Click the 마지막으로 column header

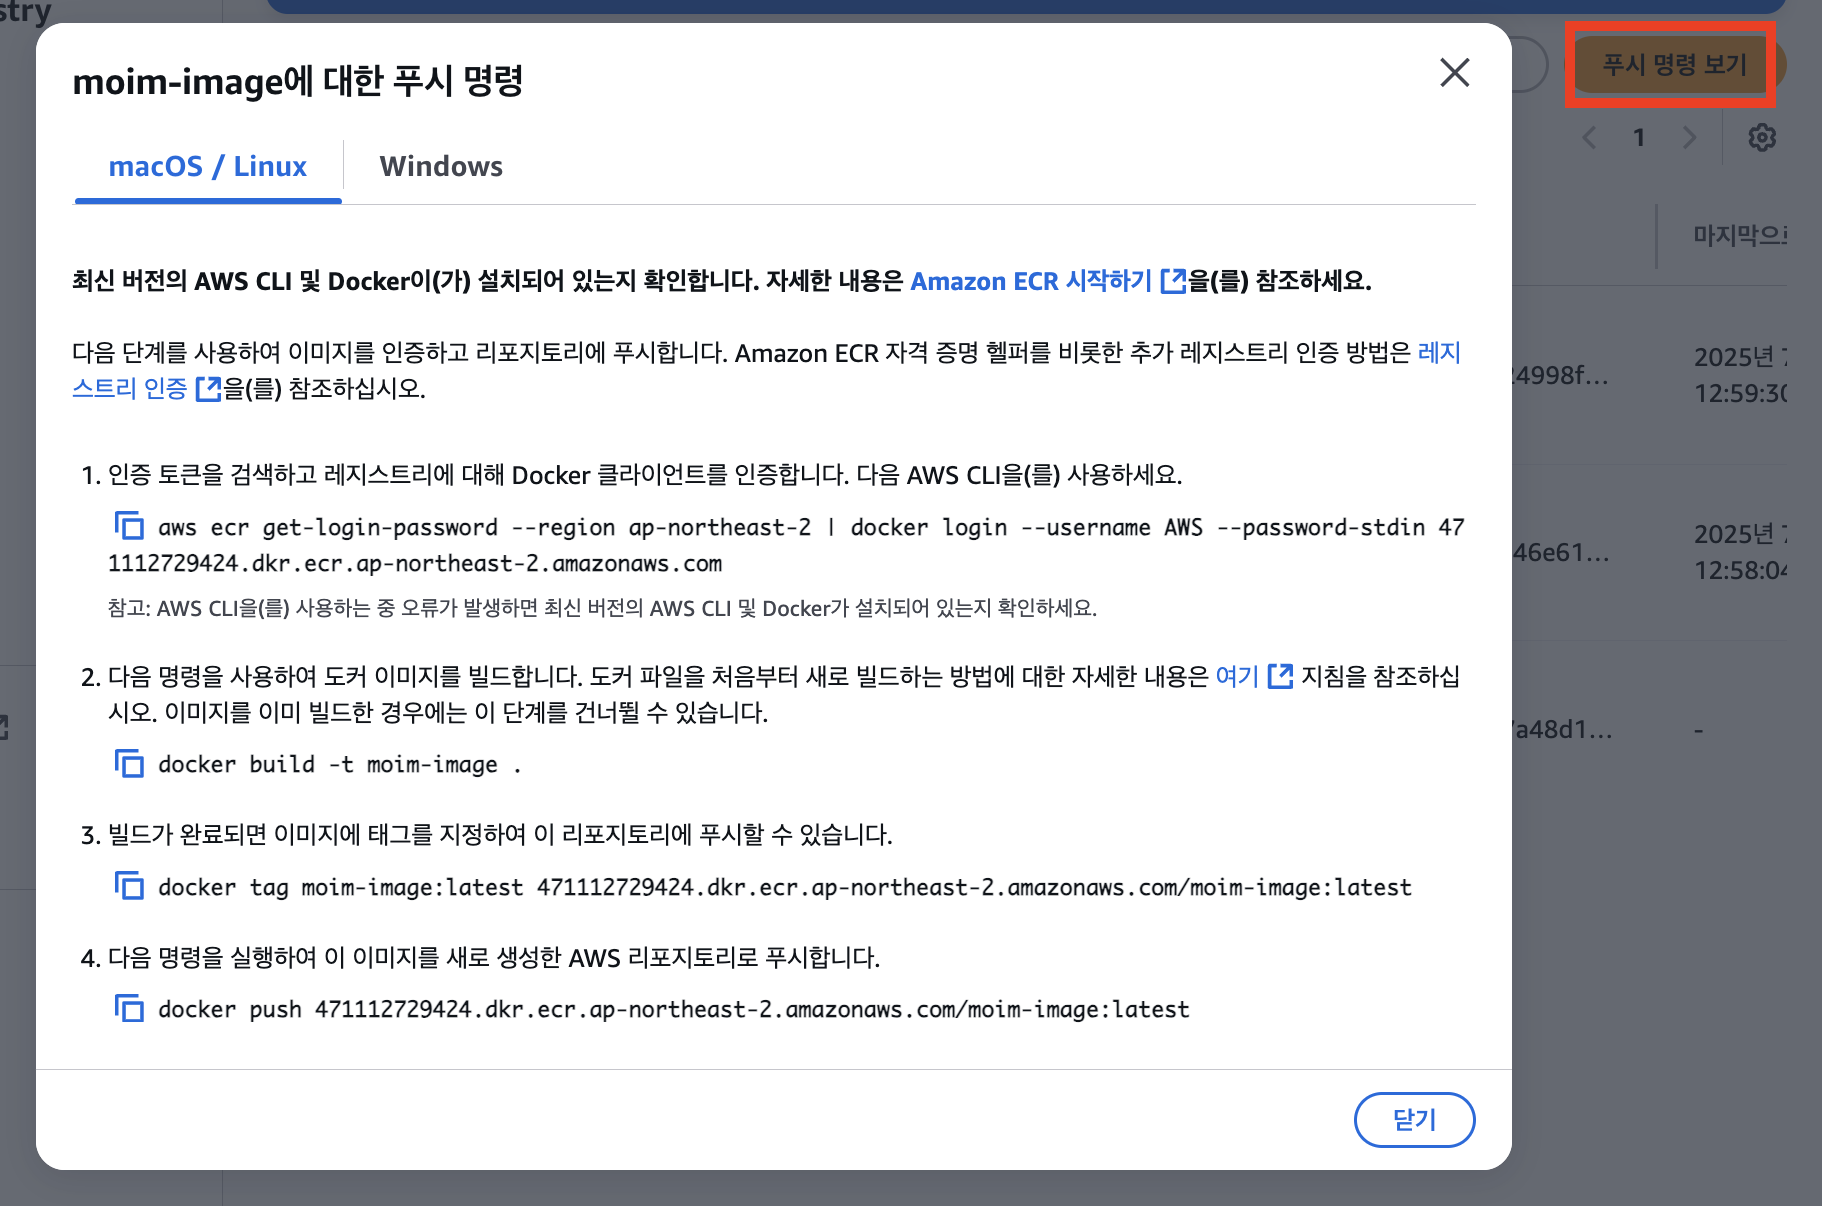pyautogui.click(x=1738, y=236)
